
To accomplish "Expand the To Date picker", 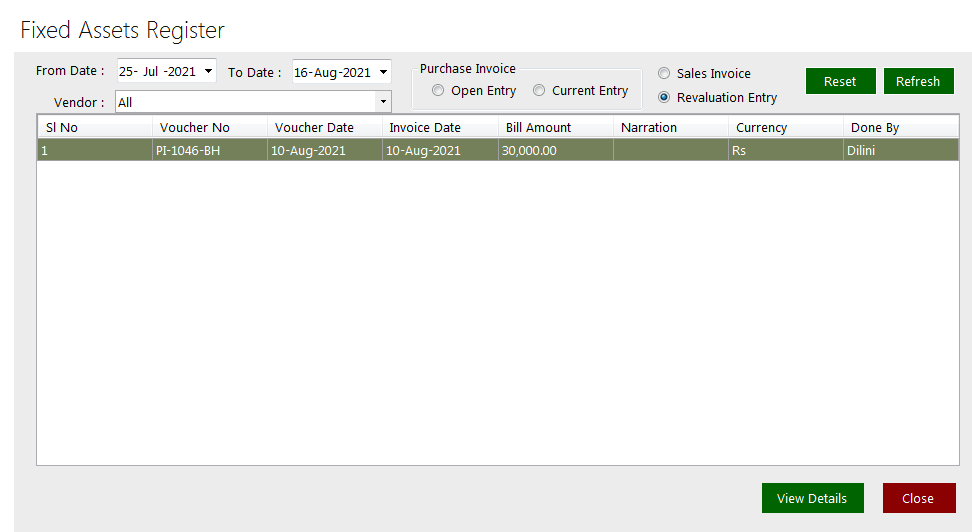I will point(383,73).
